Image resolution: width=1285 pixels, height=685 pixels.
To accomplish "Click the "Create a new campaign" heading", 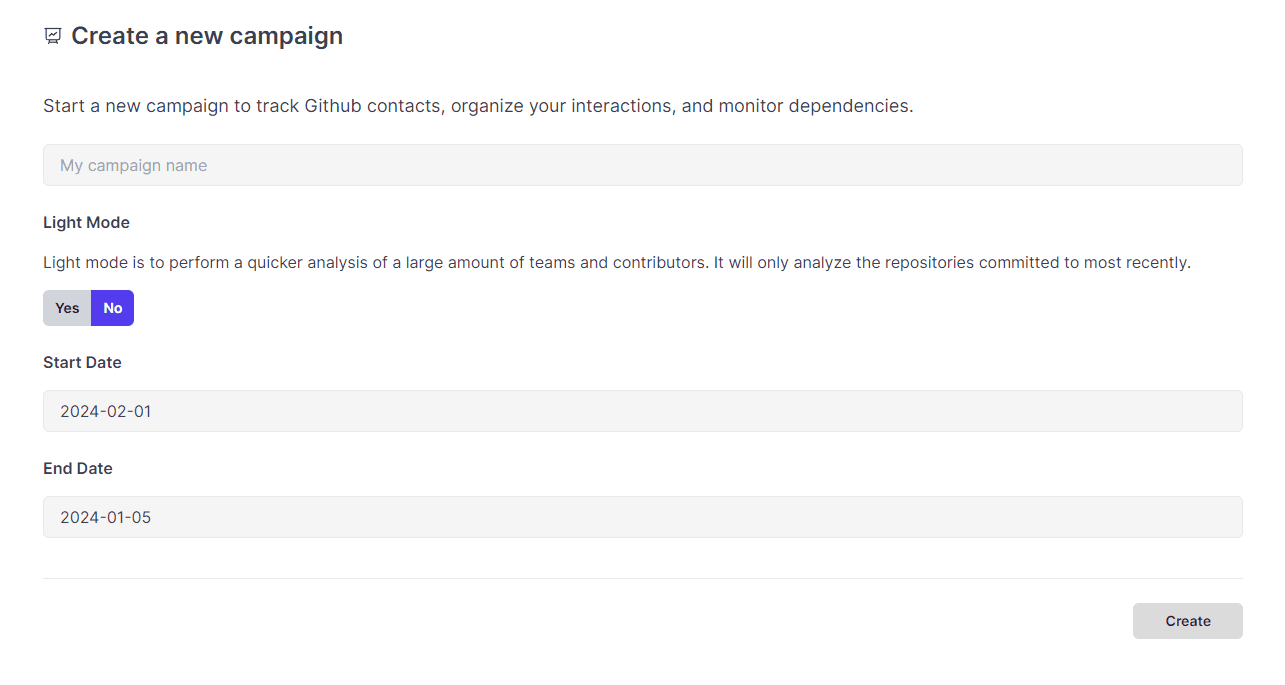I will (207, 36).
